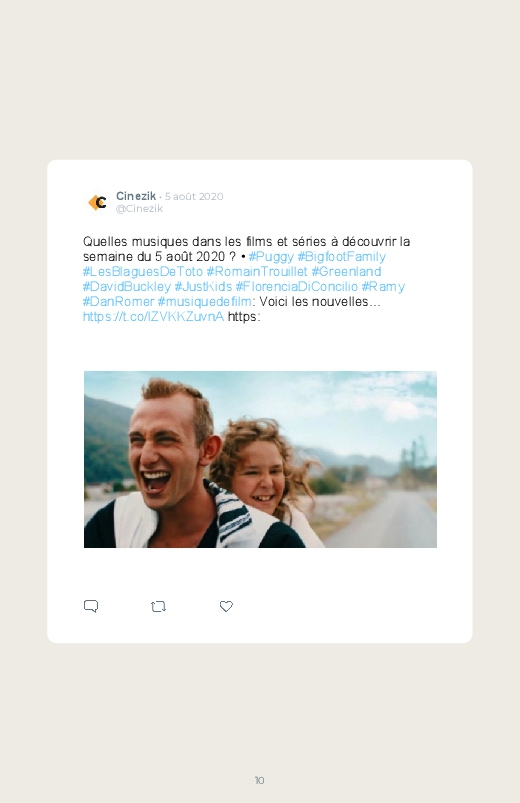This screenshot has height=803, width=520.
Task: Open the @Cinezik handle
Action: (139, 208)
